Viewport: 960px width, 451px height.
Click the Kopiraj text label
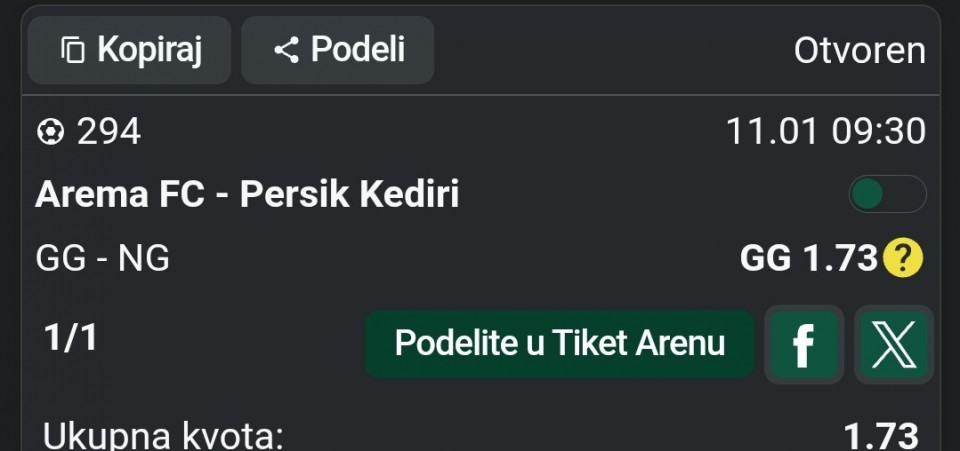point(149,50)
